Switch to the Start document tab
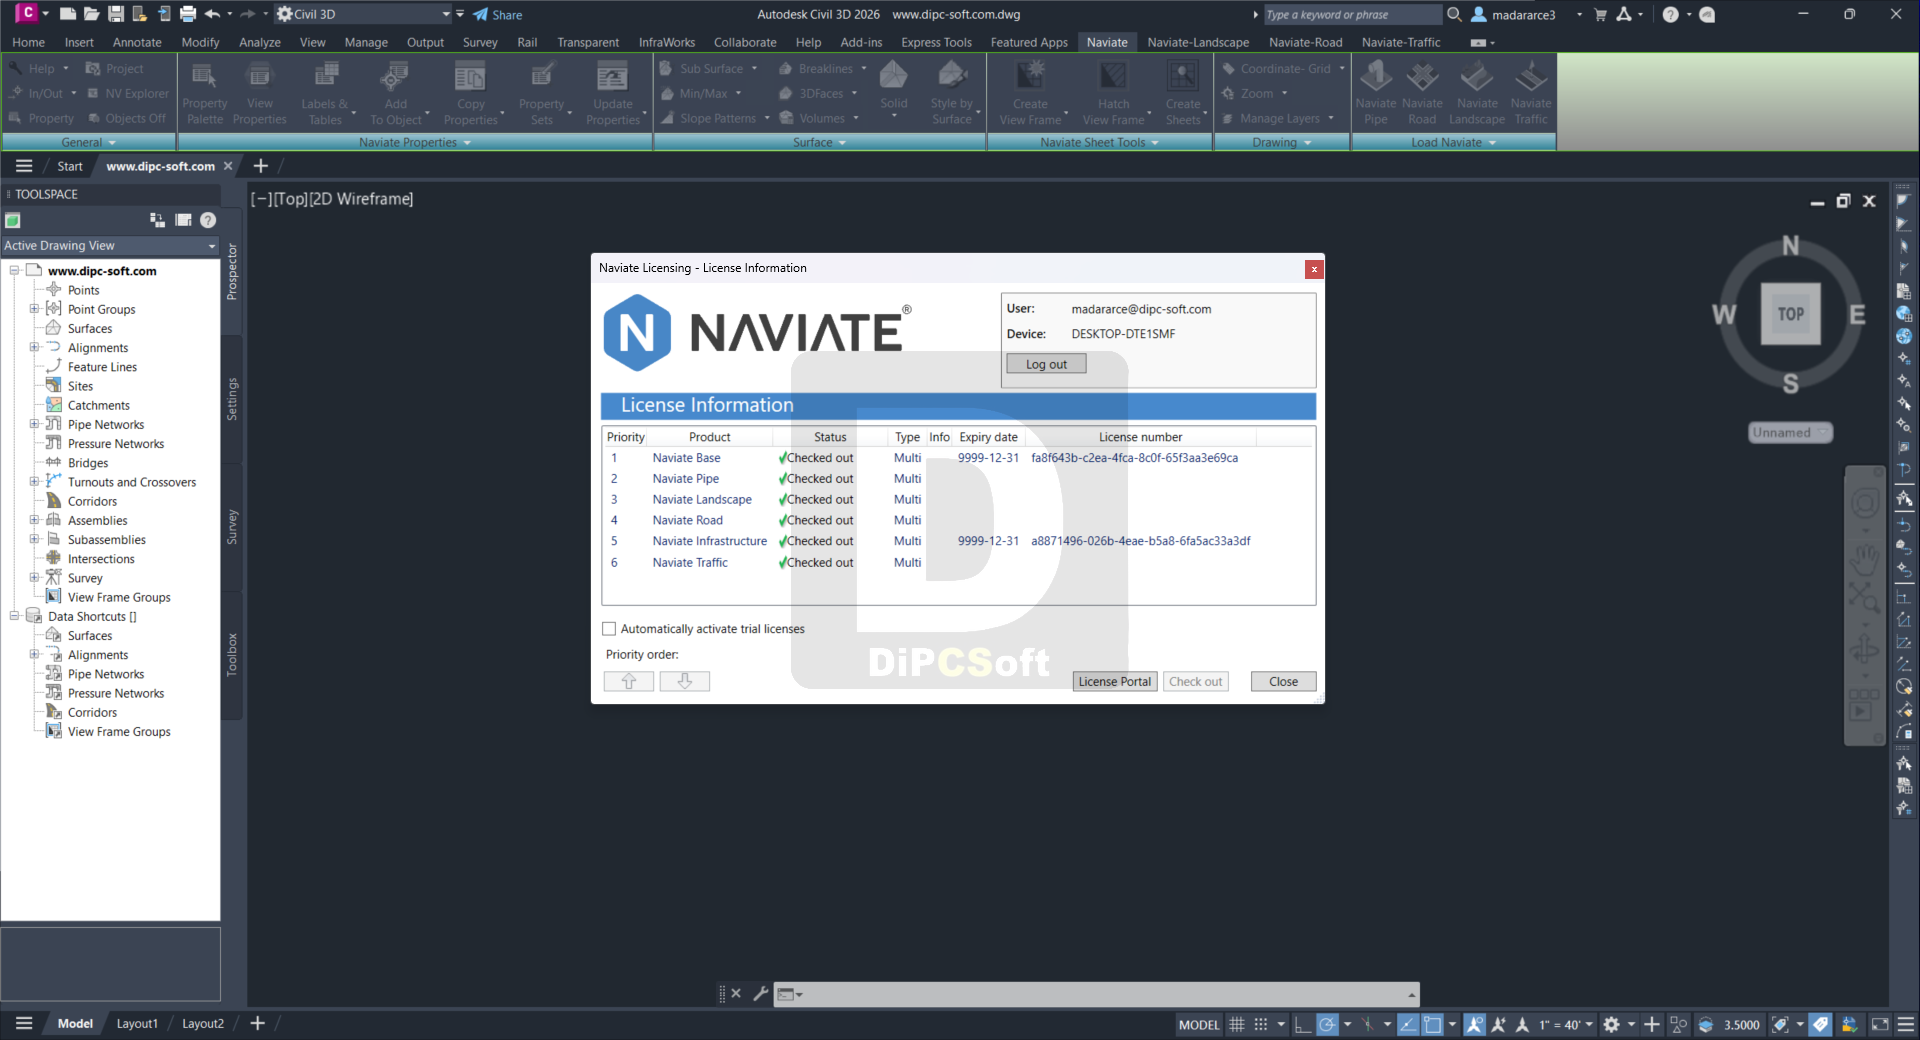Image resolution: width=1920 pixels, height=1040 pixels. click(x=70, y=166)
